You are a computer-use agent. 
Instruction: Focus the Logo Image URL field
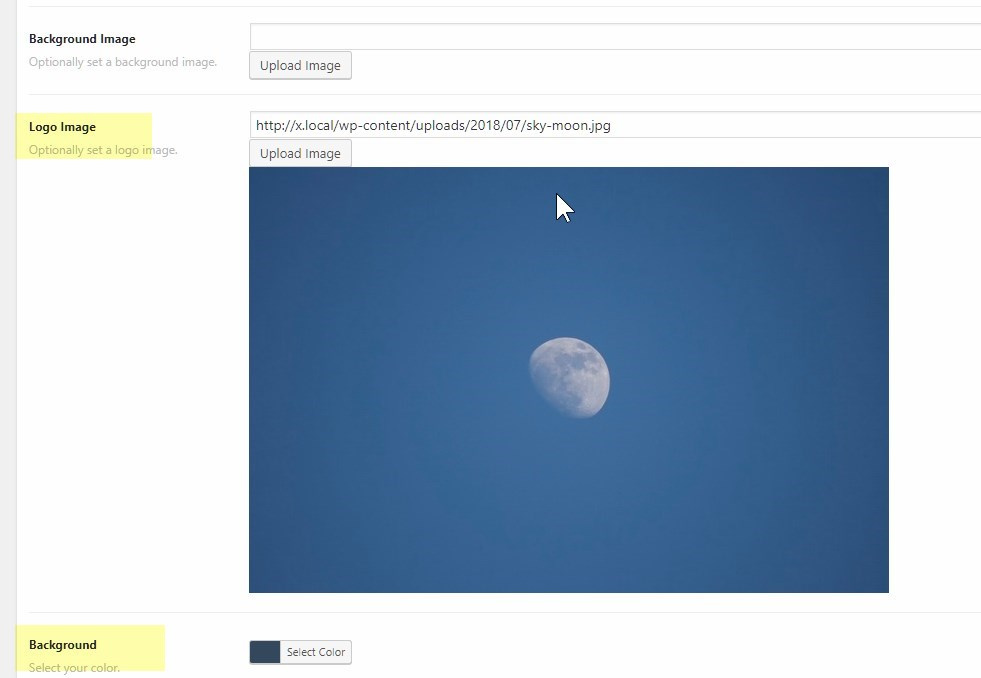(615, 125)
